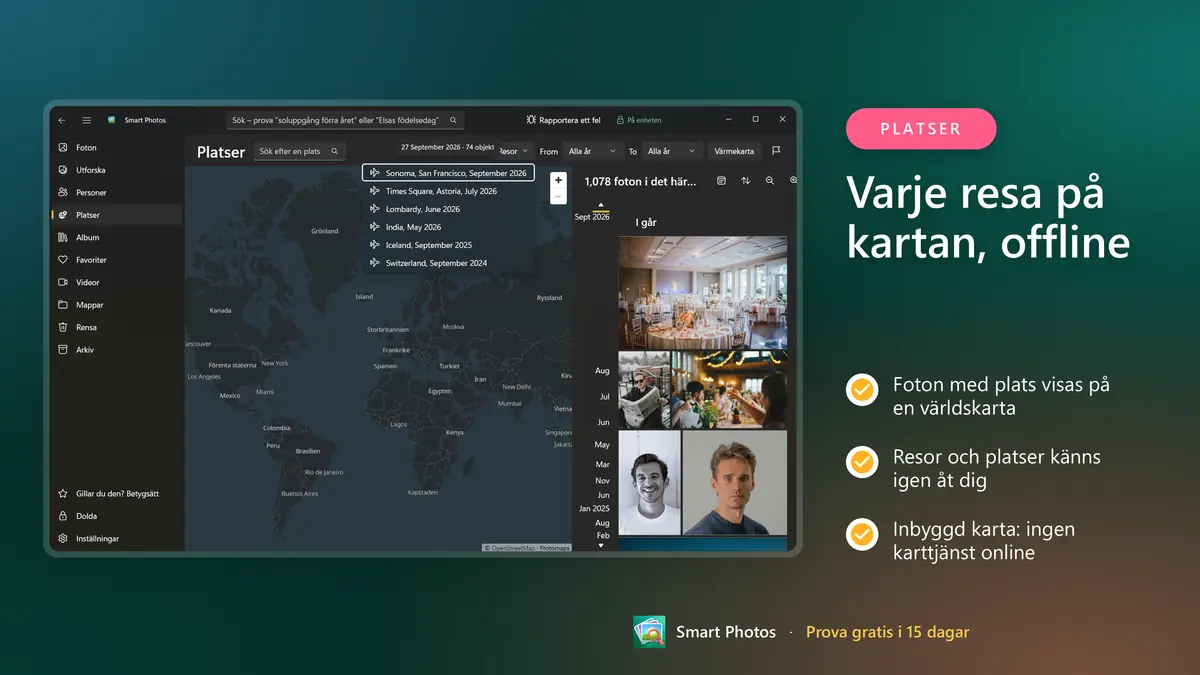Toggle the hamburger navigation menu

pyautogui.click(x=87, y=120)
